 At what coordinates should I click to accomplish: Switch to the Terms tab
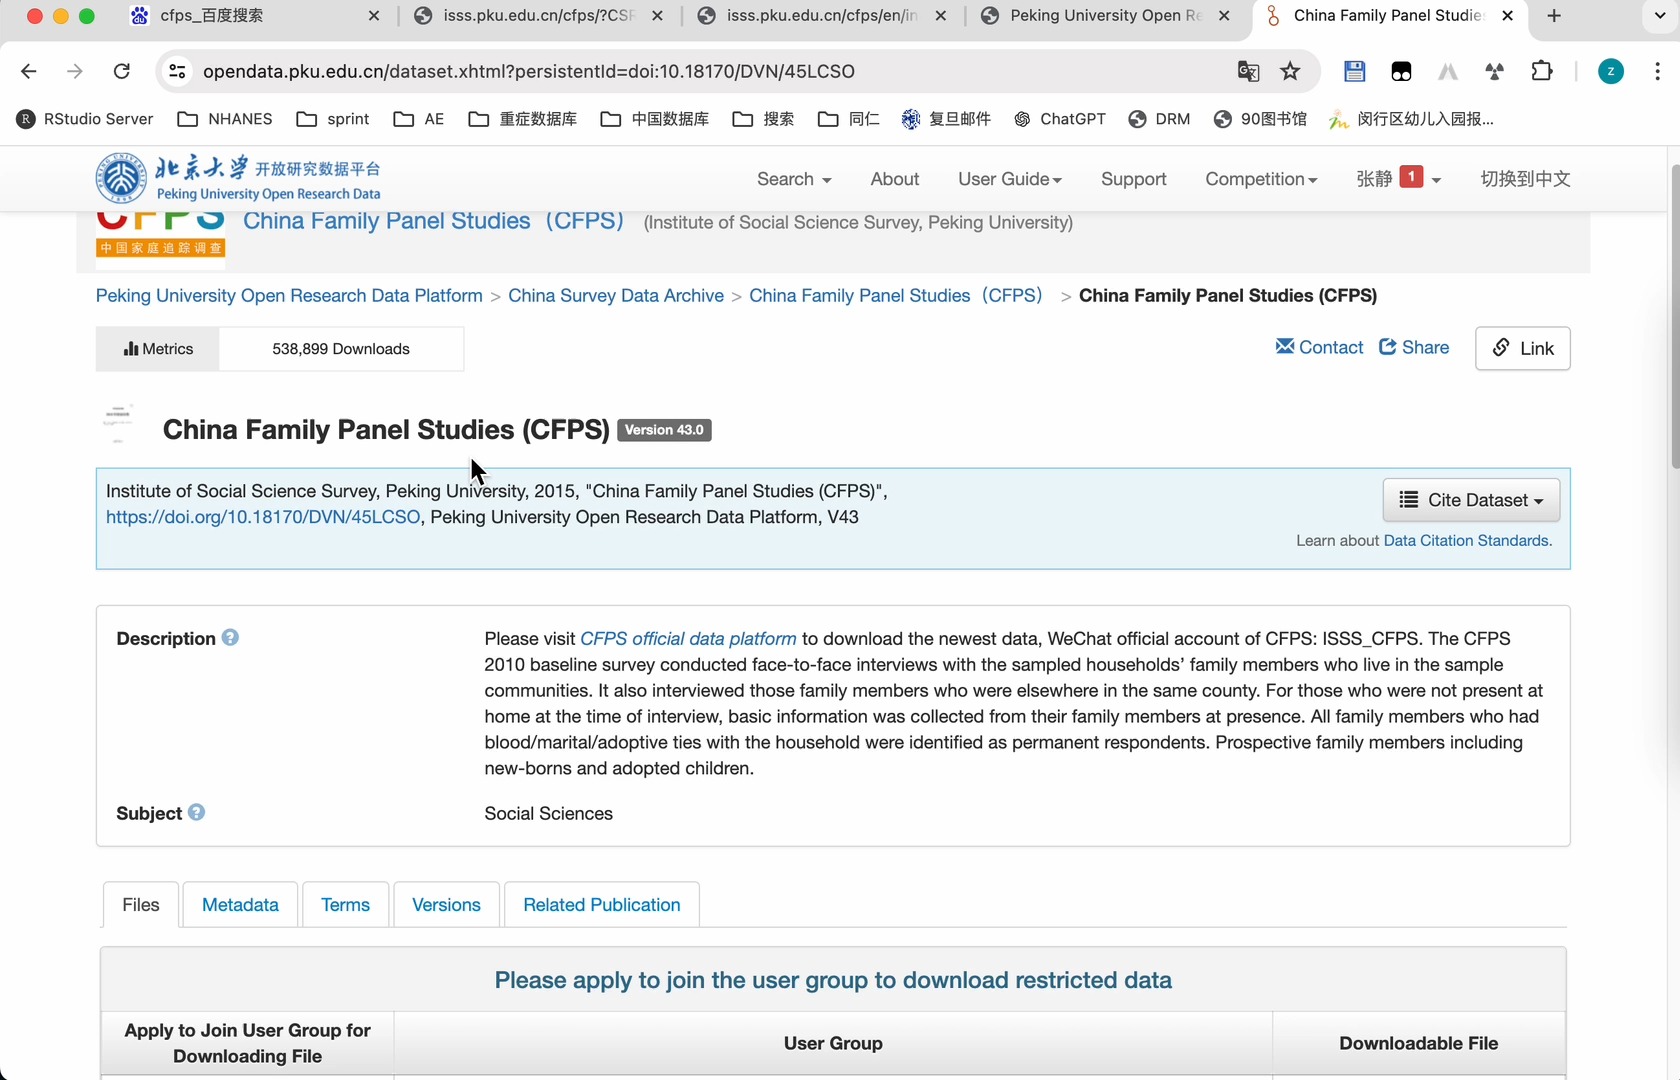pos(345,905)
